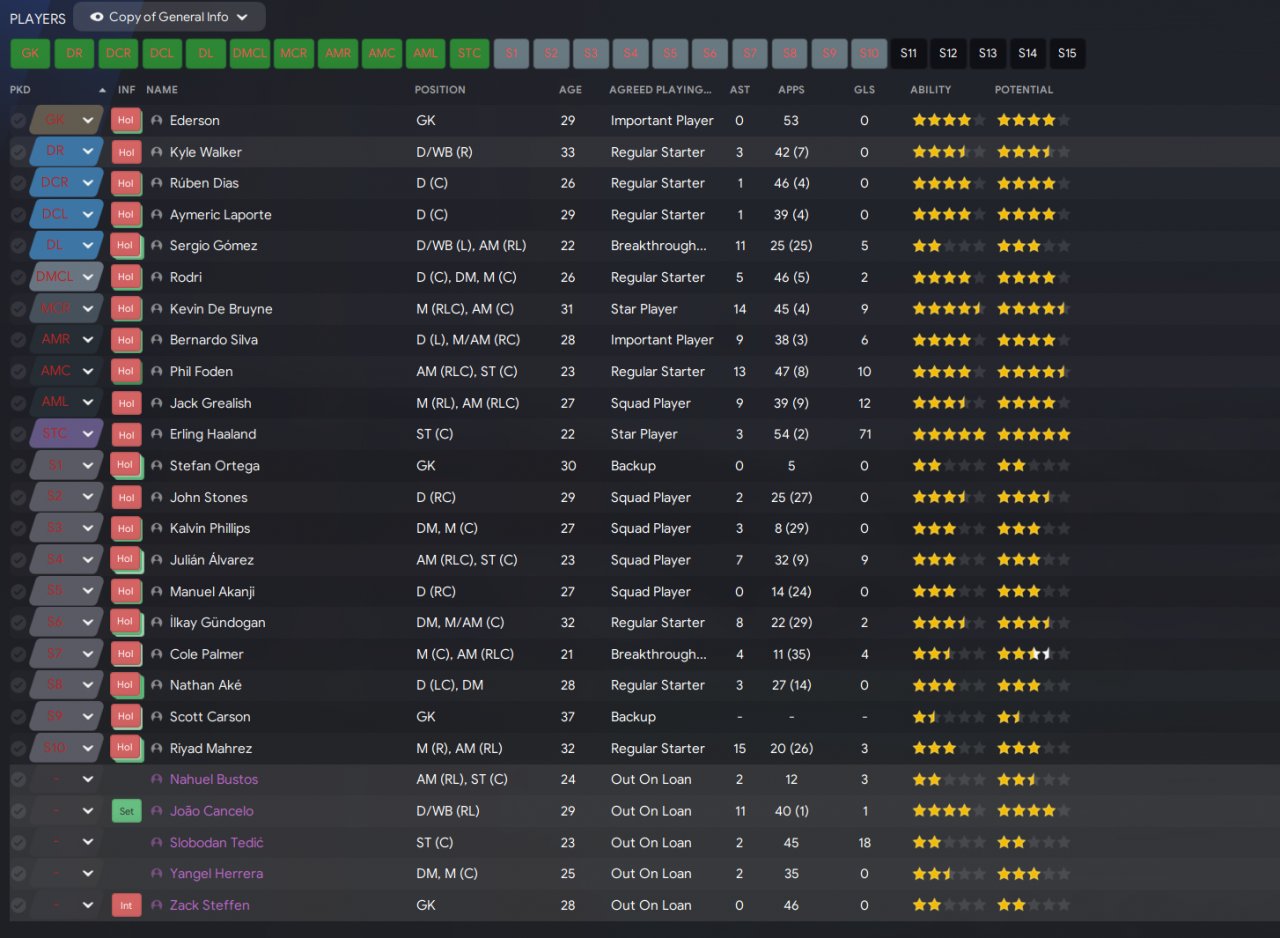Open the S2 picked-position dropdown for John Stones

click(67, 498)
